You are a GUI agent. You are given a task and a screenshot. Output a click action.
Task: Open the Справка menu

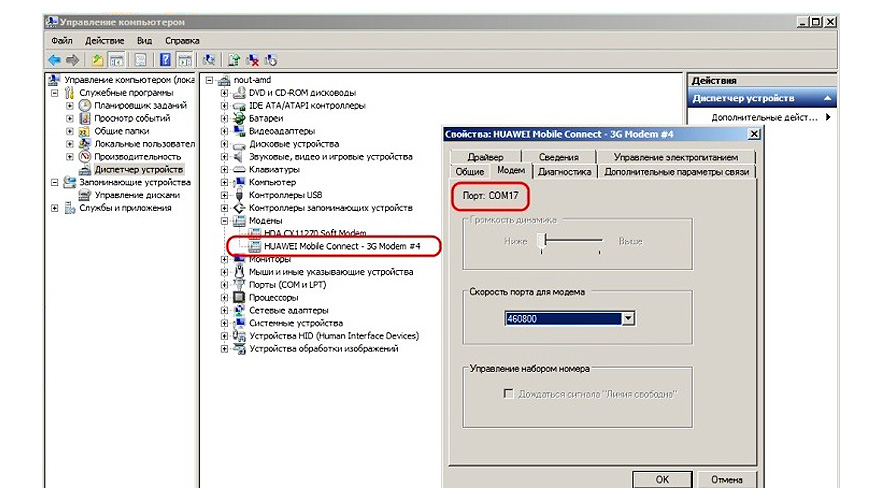click(x=182, y=40)
